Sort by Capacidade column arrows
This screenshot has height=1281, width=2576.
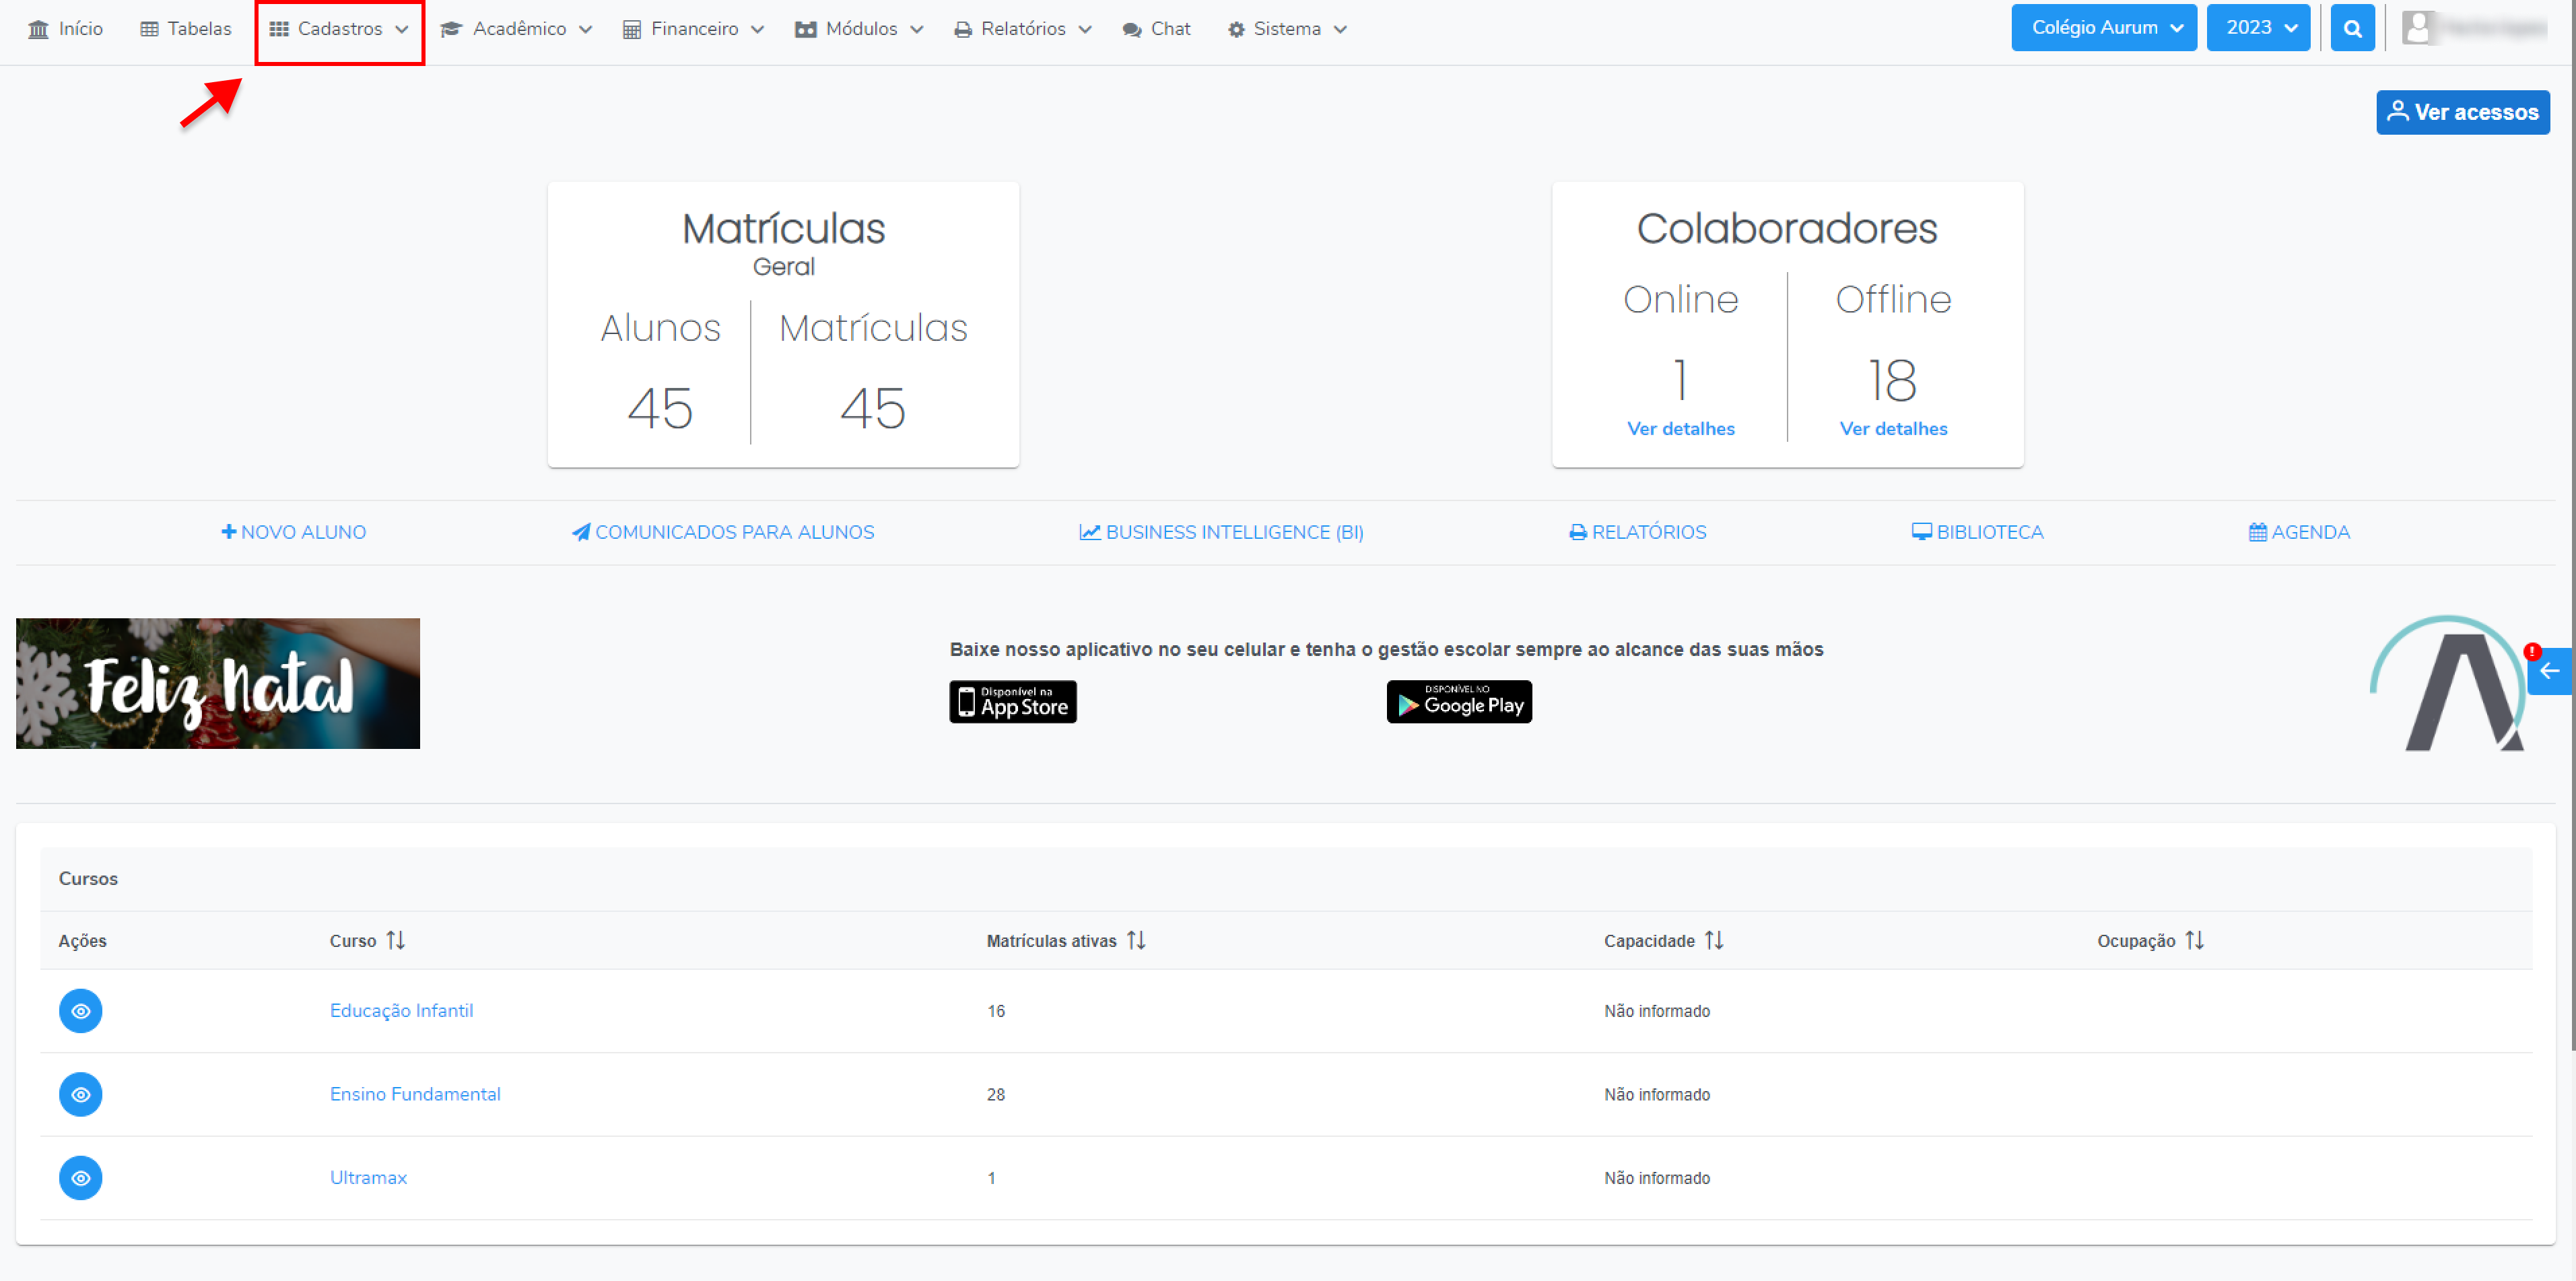coord(1714,940)
